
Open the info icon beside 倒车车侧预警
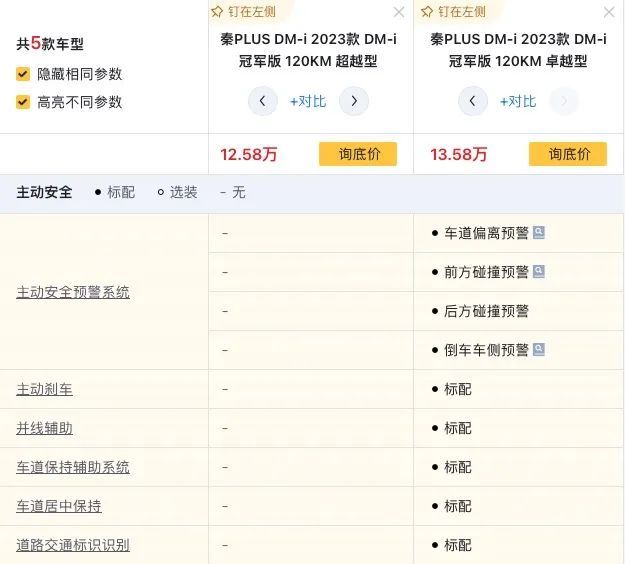tap(539, 350)
